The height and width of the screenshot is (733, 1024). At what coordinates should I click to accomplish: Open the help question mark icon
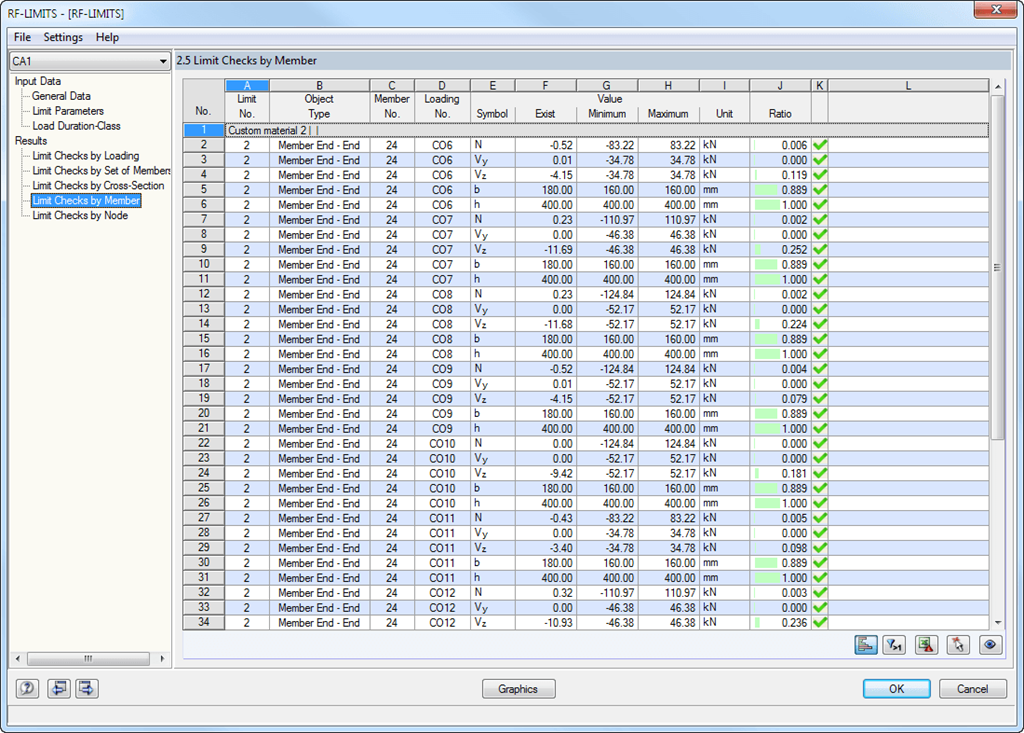point(27,688)
